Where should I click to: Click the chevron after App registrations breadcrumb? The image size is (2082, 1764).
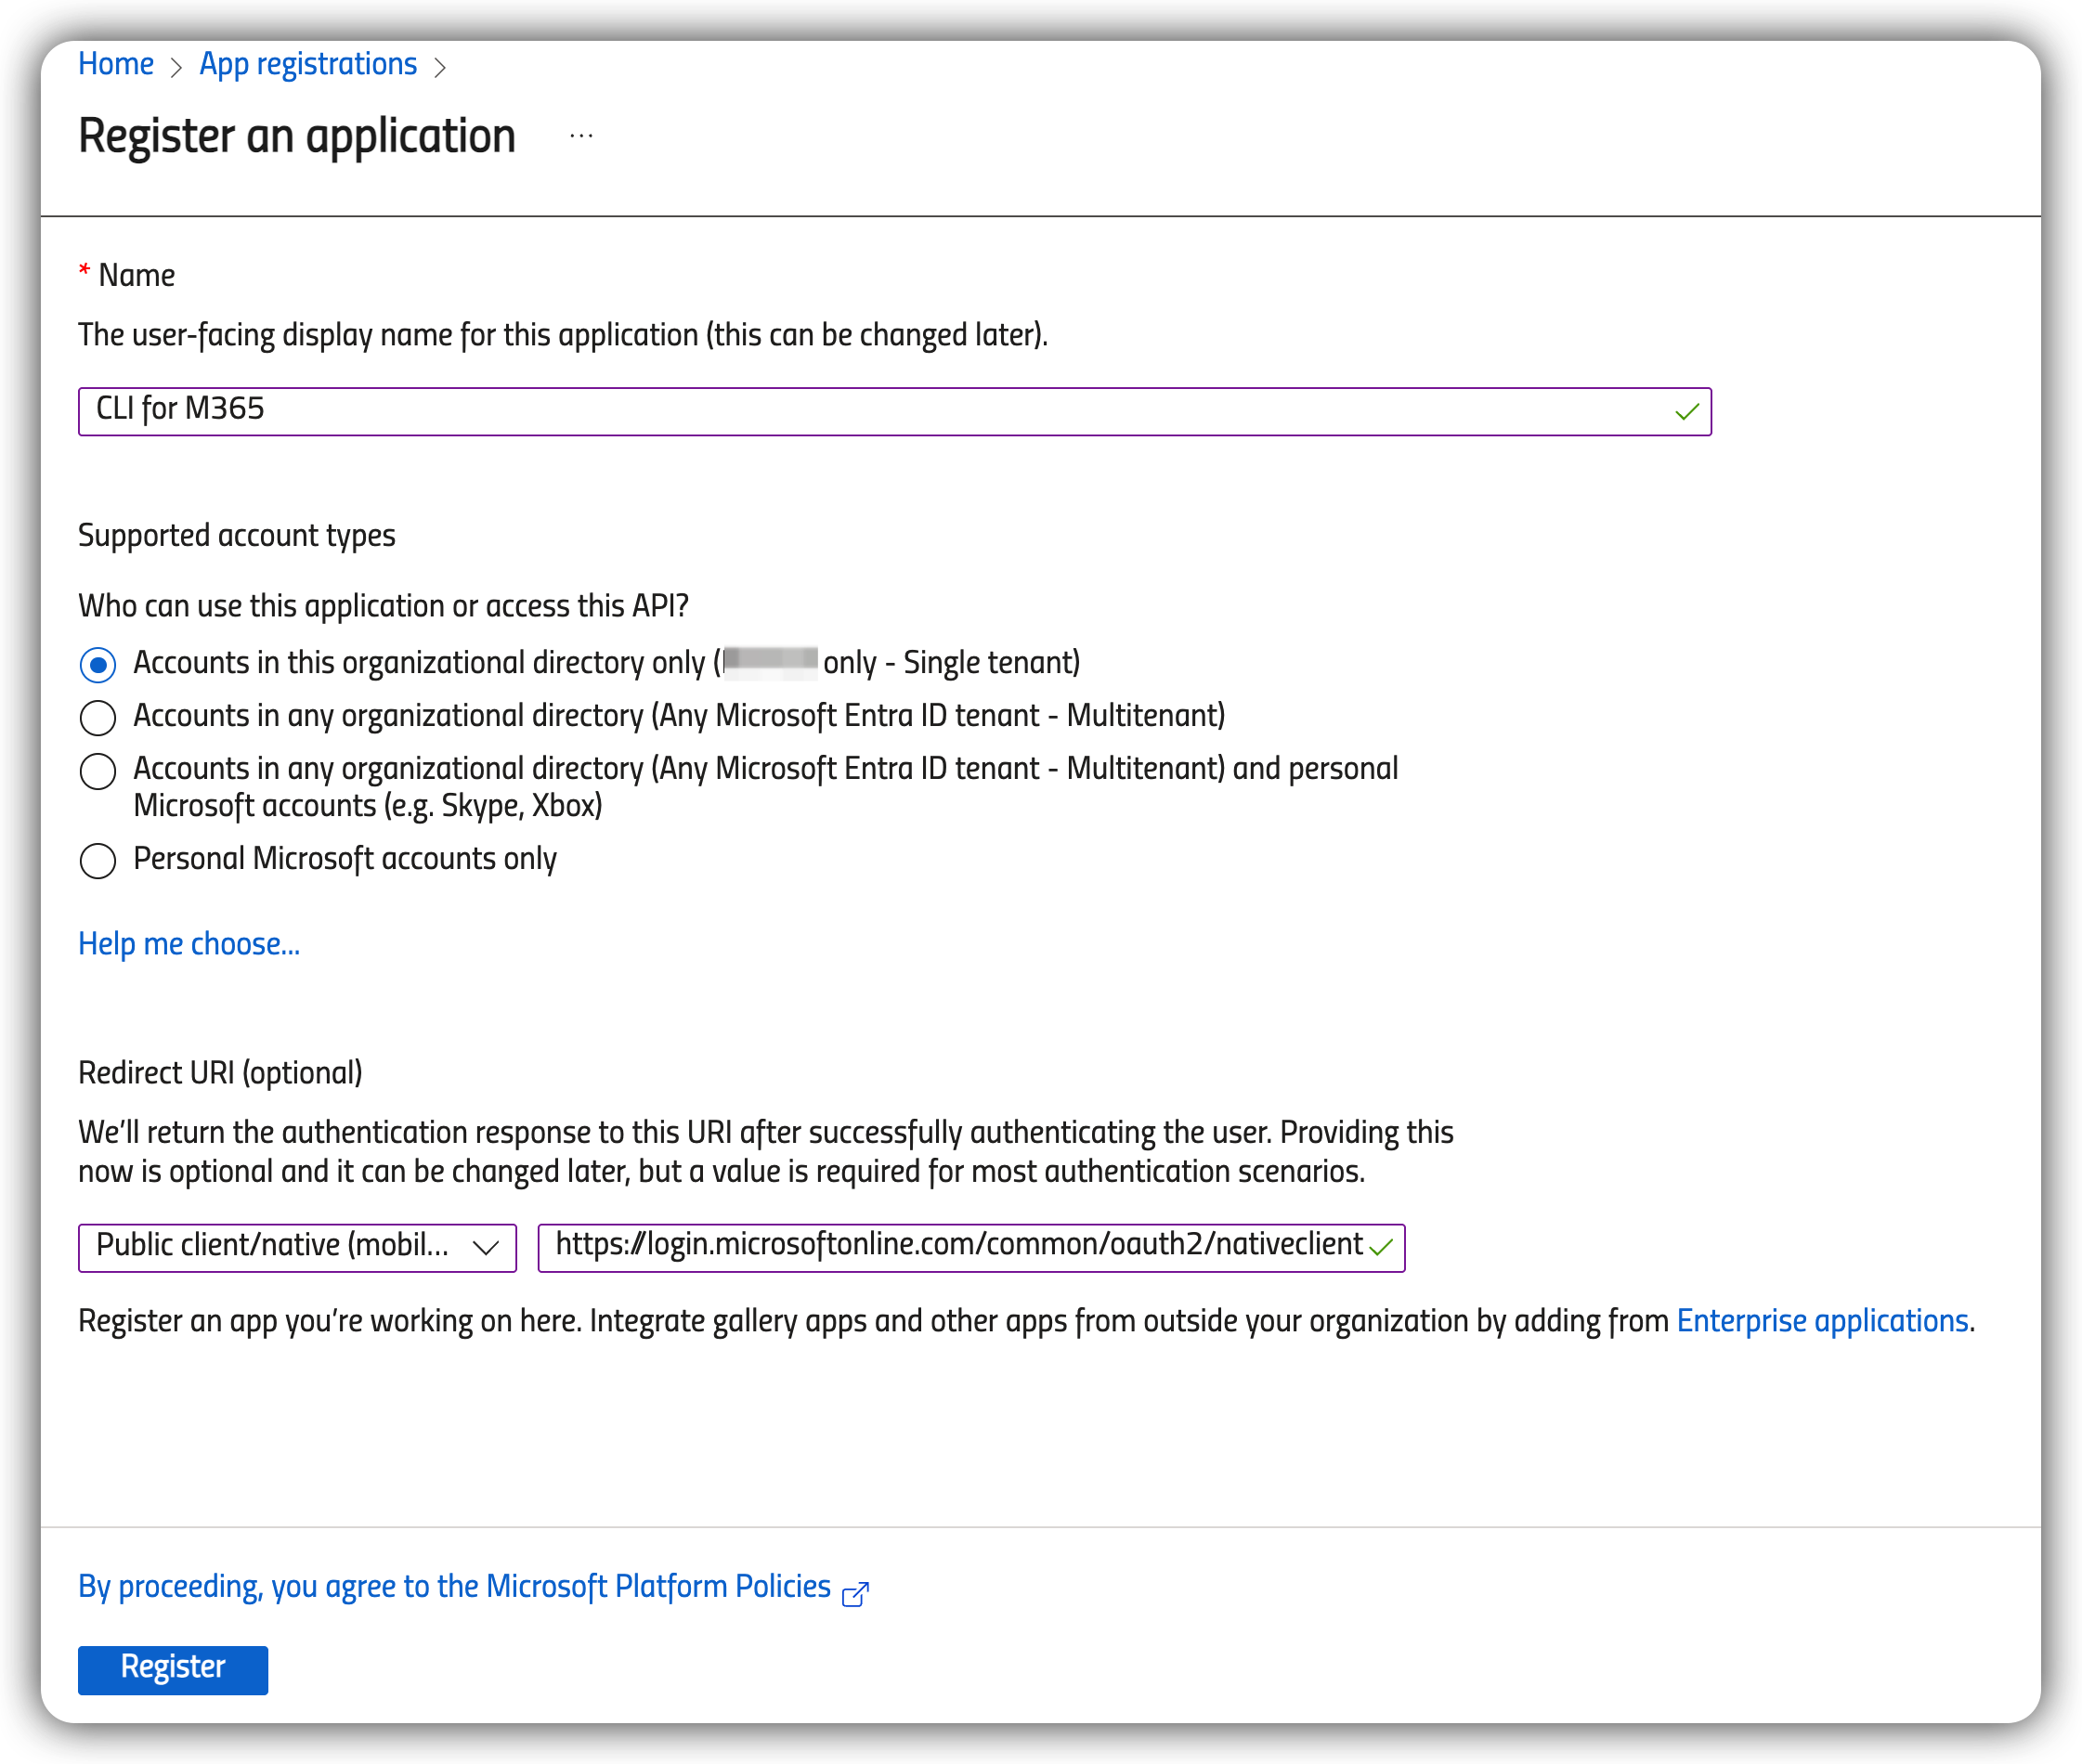(x=439, y=67)
